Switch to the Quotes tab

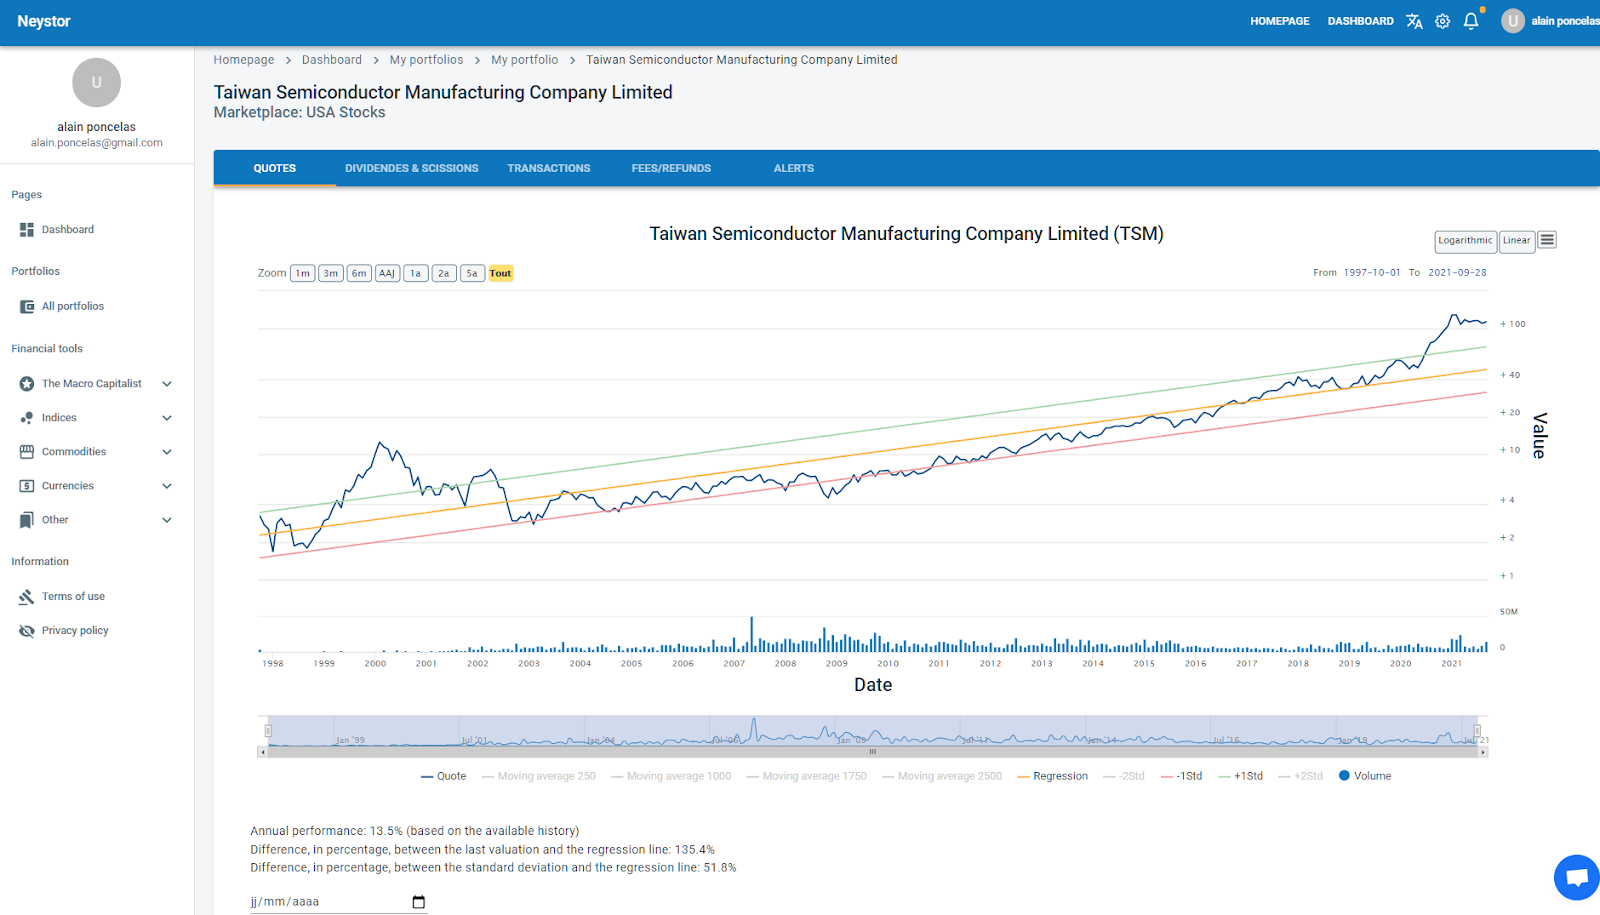click(275, 168)
